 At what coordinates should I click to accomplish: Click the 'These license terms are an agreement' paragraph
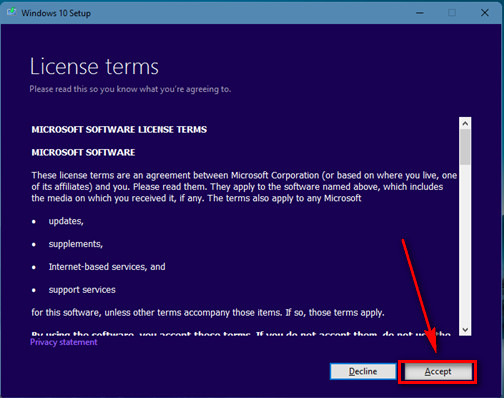[x=244, y=187]
